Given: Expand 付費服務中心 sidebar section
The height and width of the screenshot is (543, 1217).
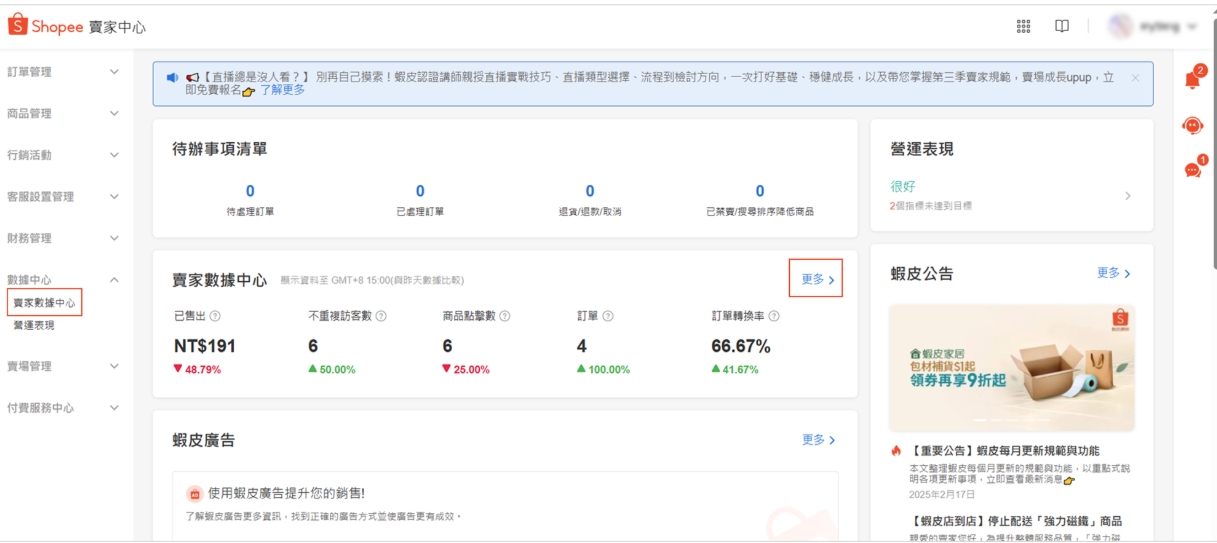Looking at the screenshot, I should (67, 408).
